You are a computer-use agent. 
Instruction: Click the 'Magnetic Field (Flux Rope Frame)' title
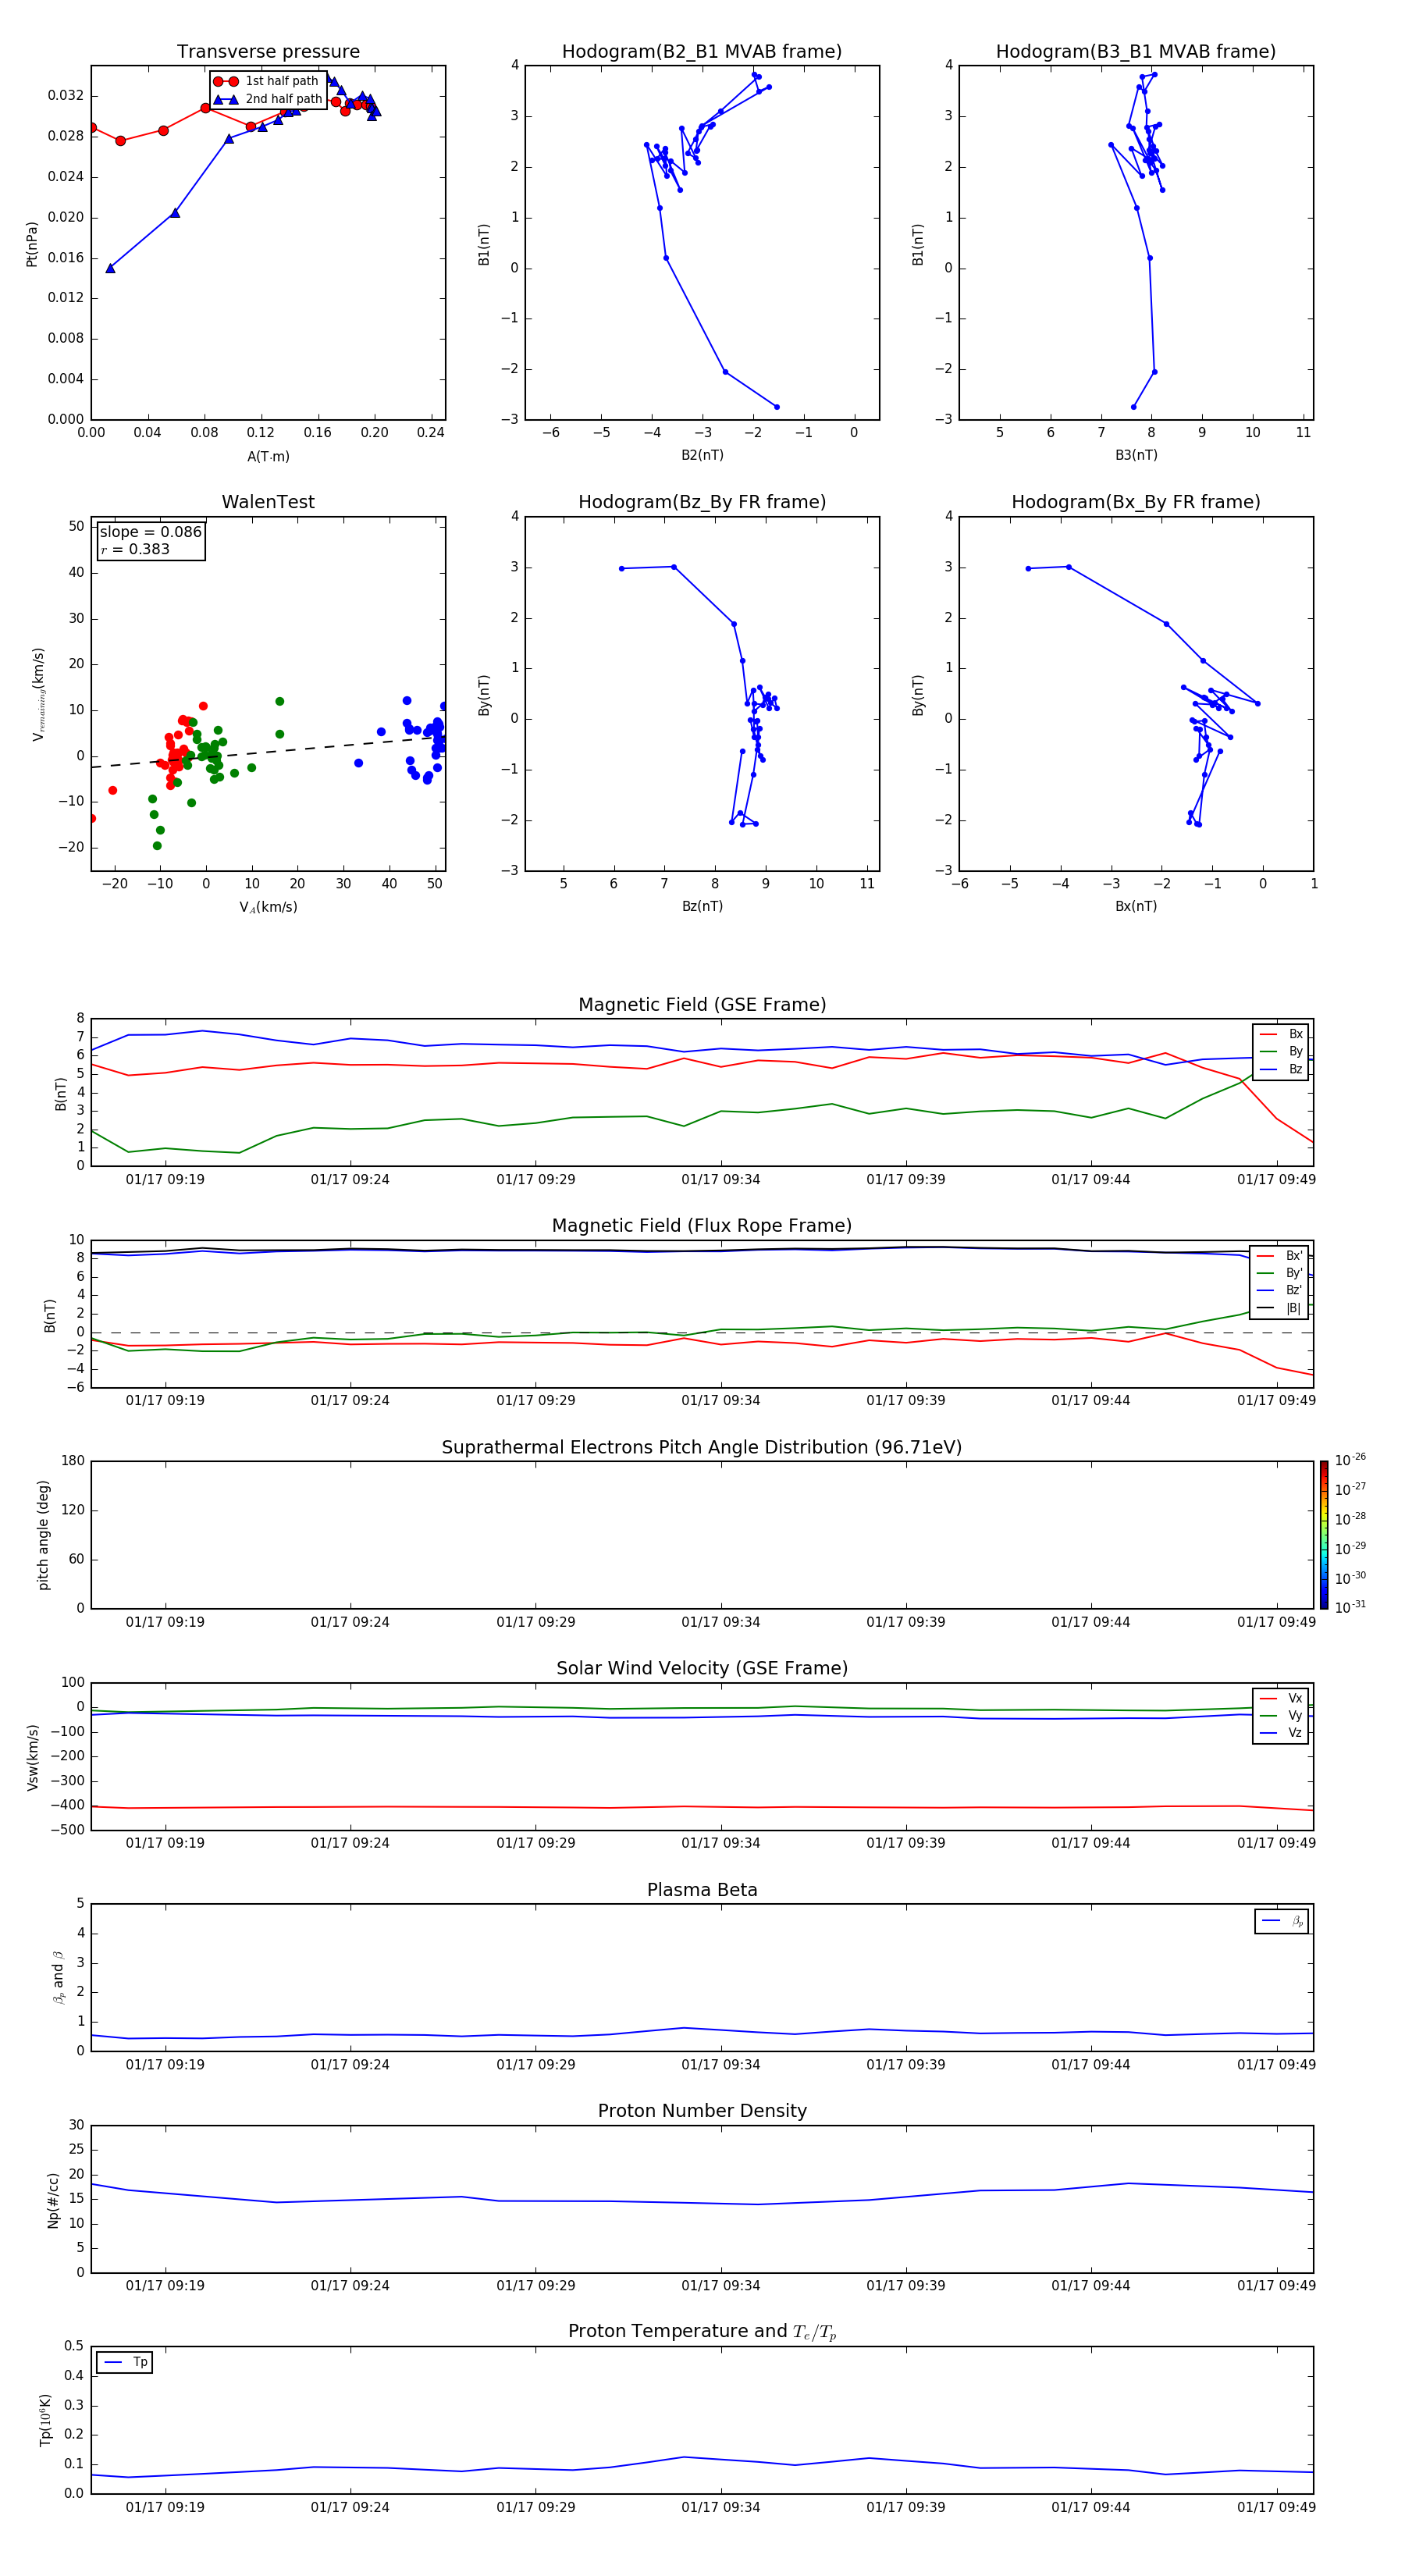(702, 1226)
